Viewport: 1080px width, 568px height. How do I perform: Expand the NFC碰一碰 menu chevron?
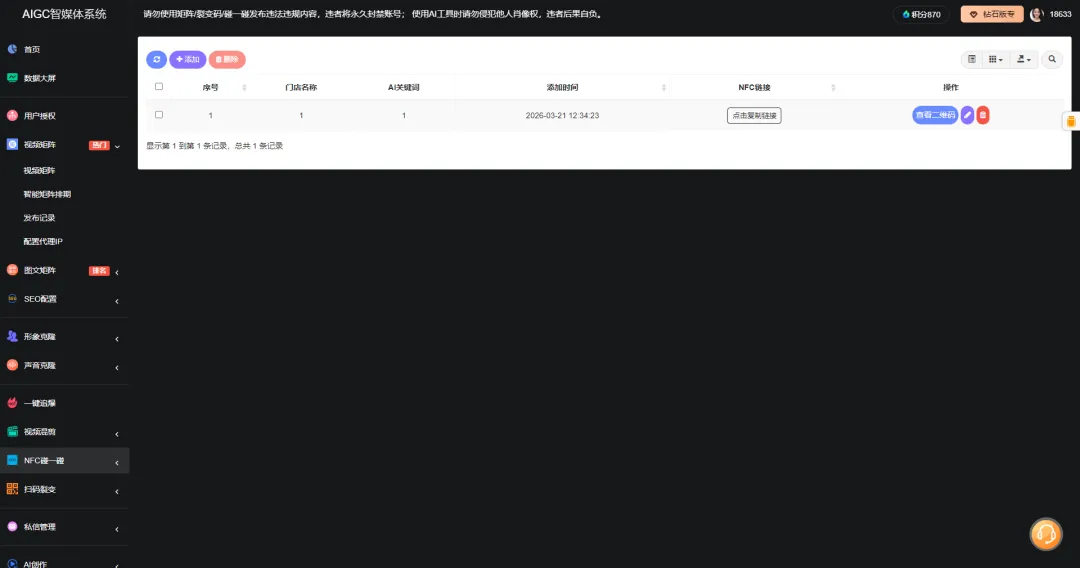pos(117,463)
